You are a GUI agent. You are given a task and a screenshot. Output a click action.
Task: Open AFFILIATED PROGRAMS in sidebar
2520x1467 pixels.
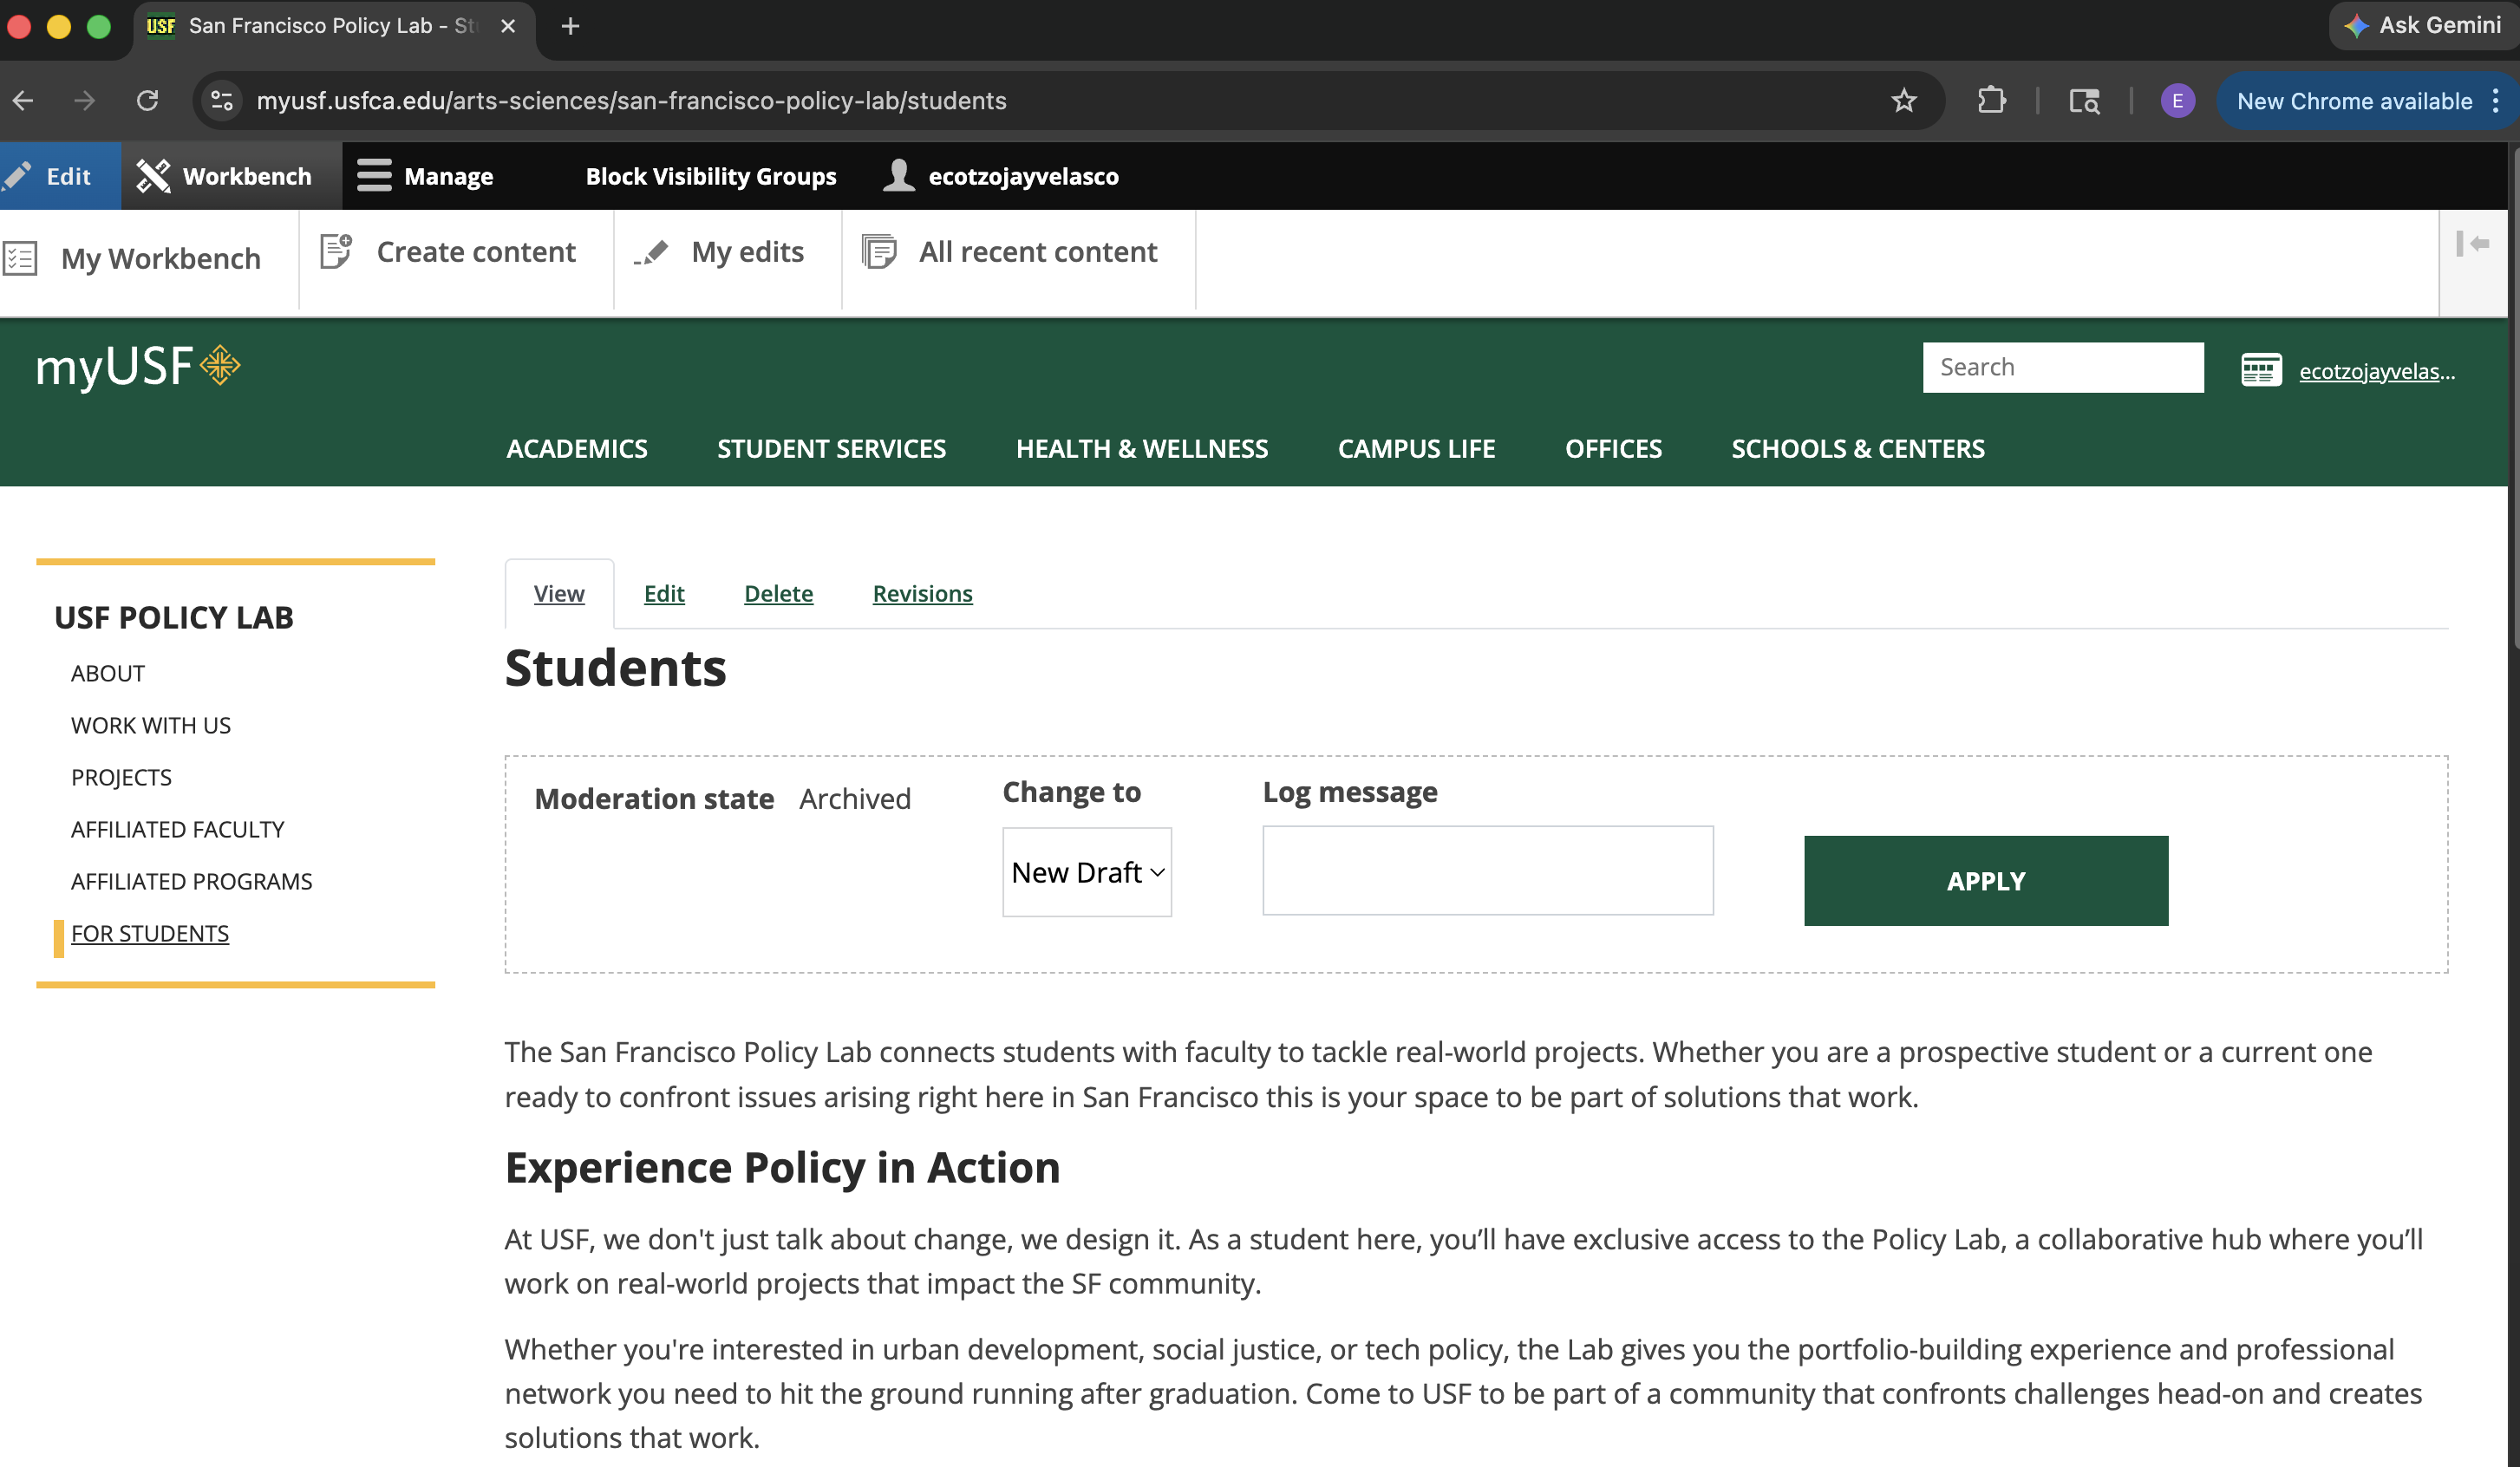tap(191, 881)
